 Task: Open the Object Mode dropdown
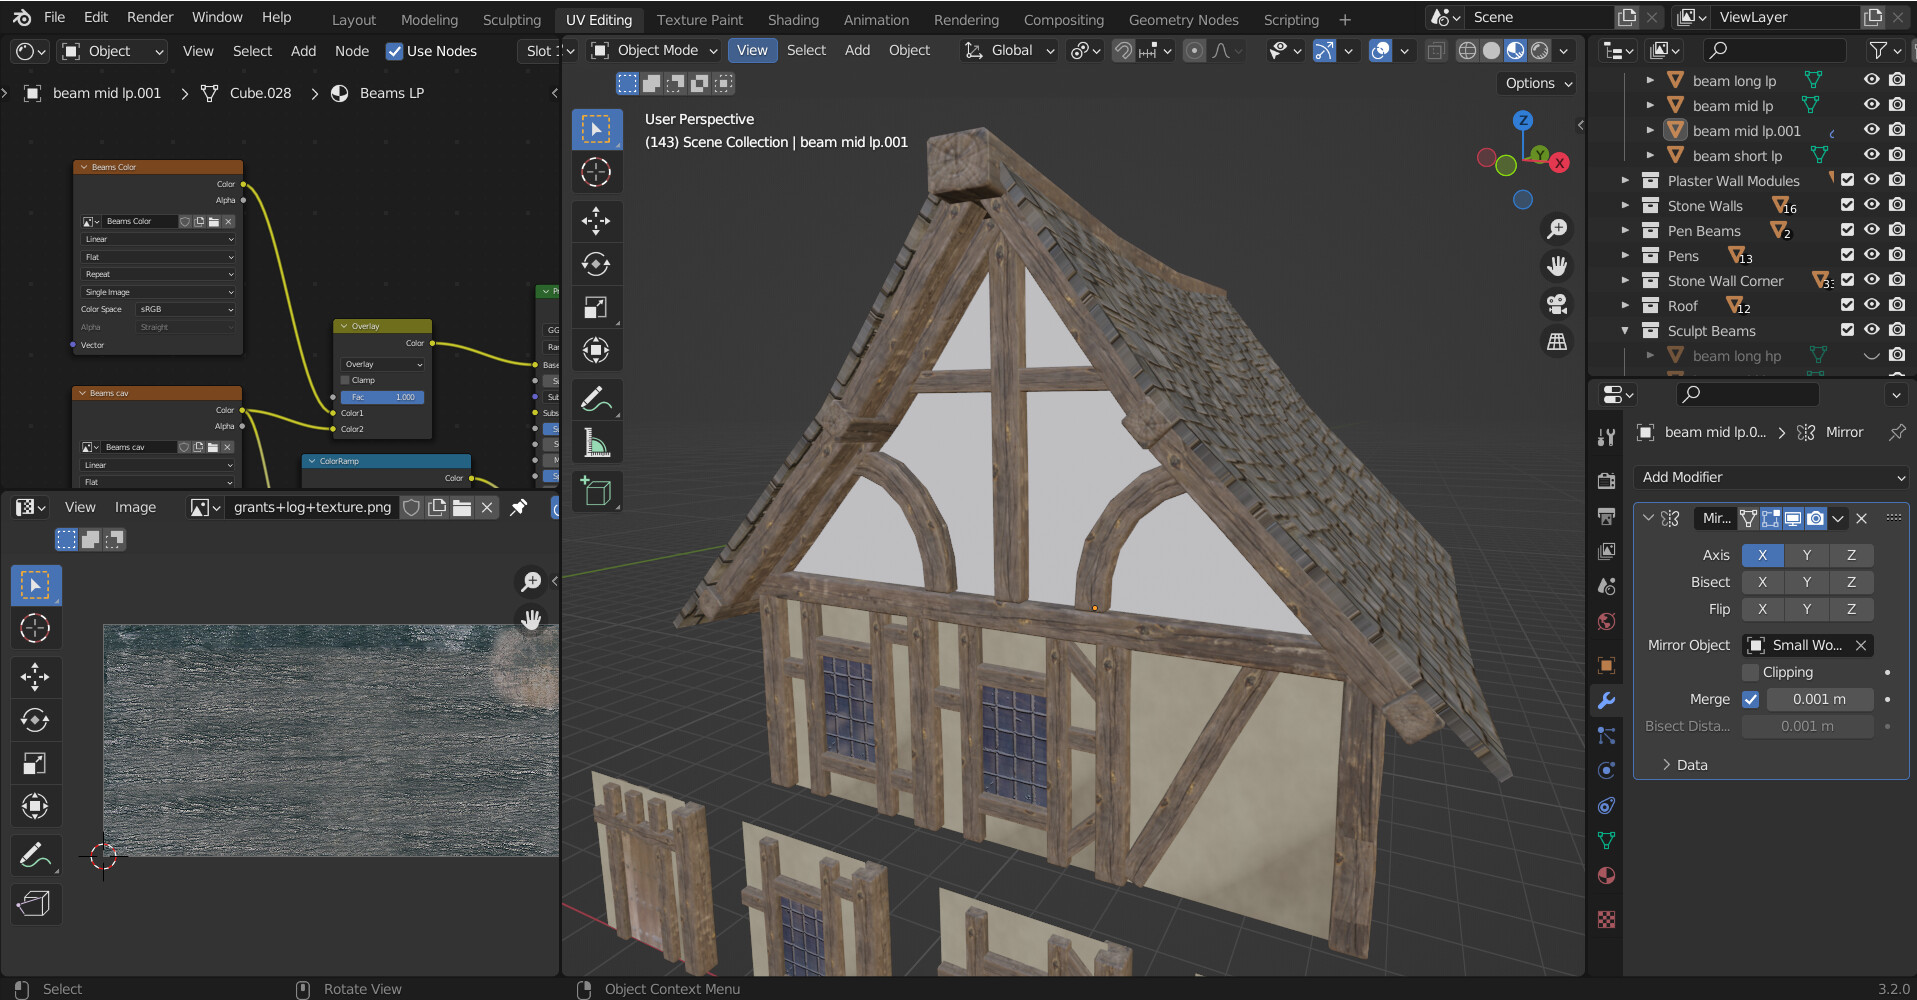[654, 50]
